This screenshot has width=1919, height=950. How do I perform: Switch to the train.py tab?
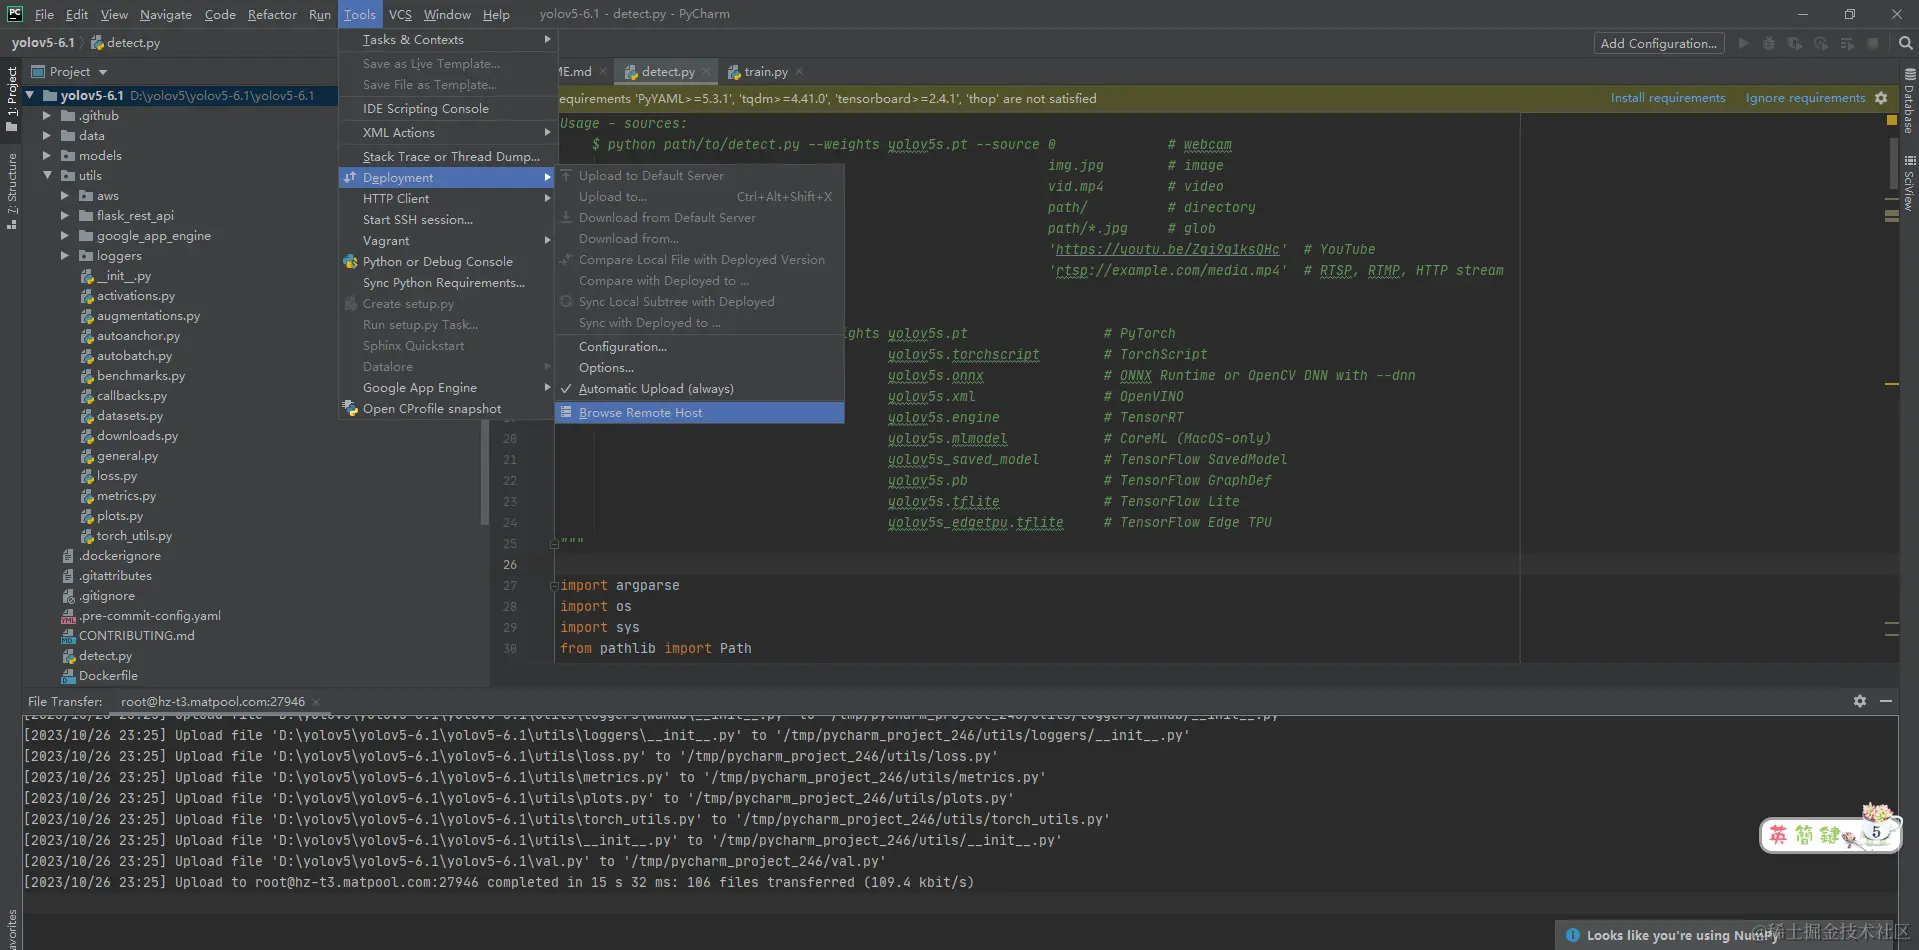tap(765, 72)
